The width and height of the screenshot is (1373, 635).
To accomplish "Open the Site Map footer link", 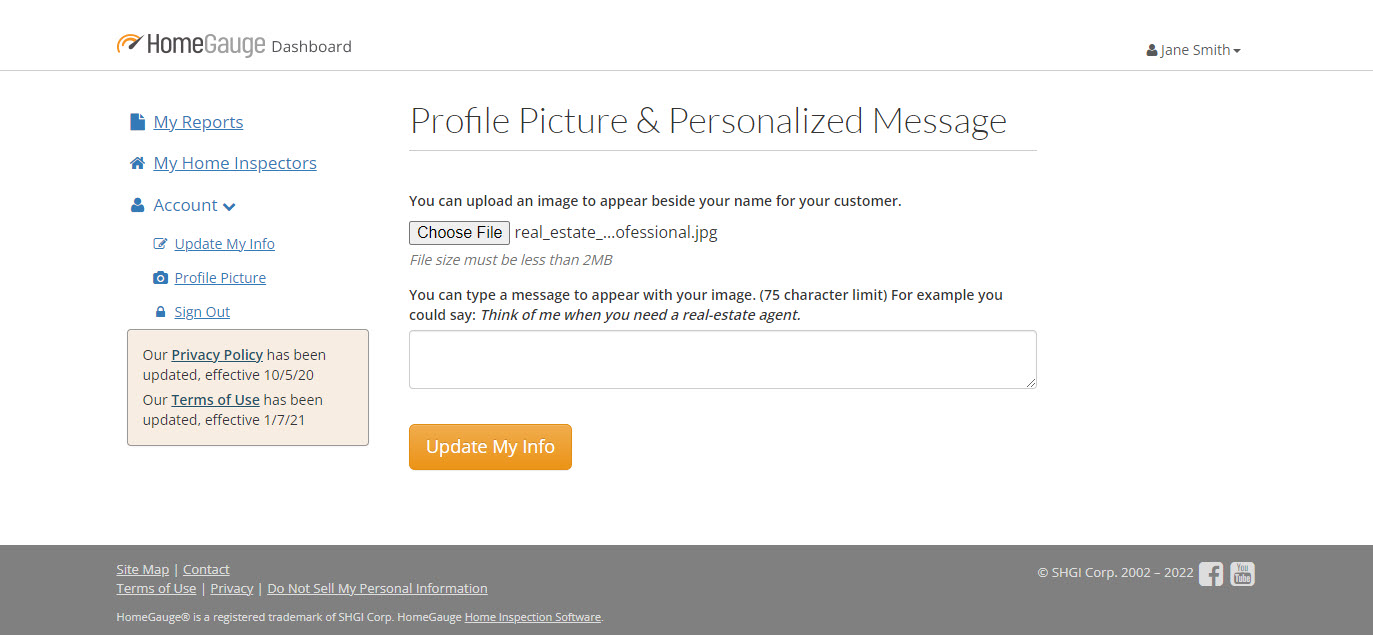I will [143, 570].
